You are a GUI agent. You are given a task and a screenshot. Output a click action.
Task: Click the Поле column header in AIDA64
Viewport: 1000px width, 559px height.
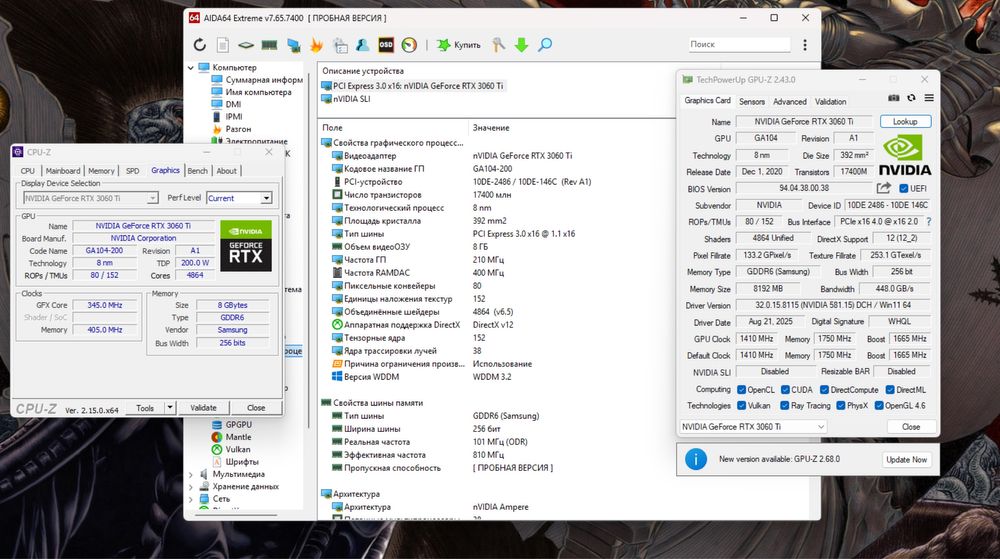(332, 127)
